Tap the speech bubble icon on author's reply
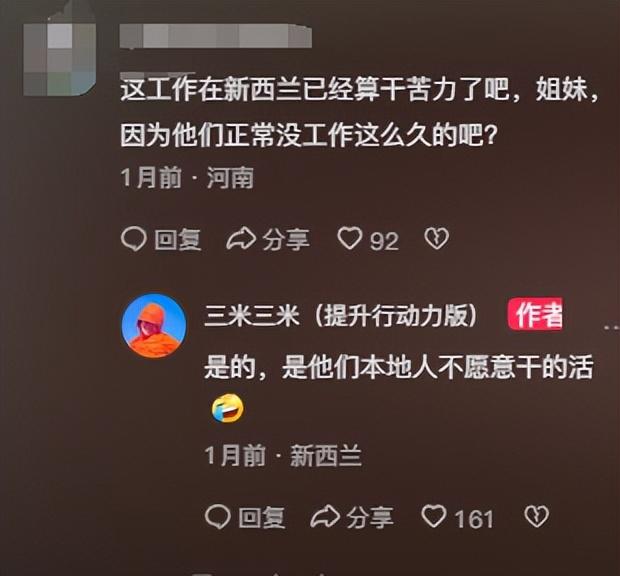Screen dimensions: 620x576 [x=218, y=517]
